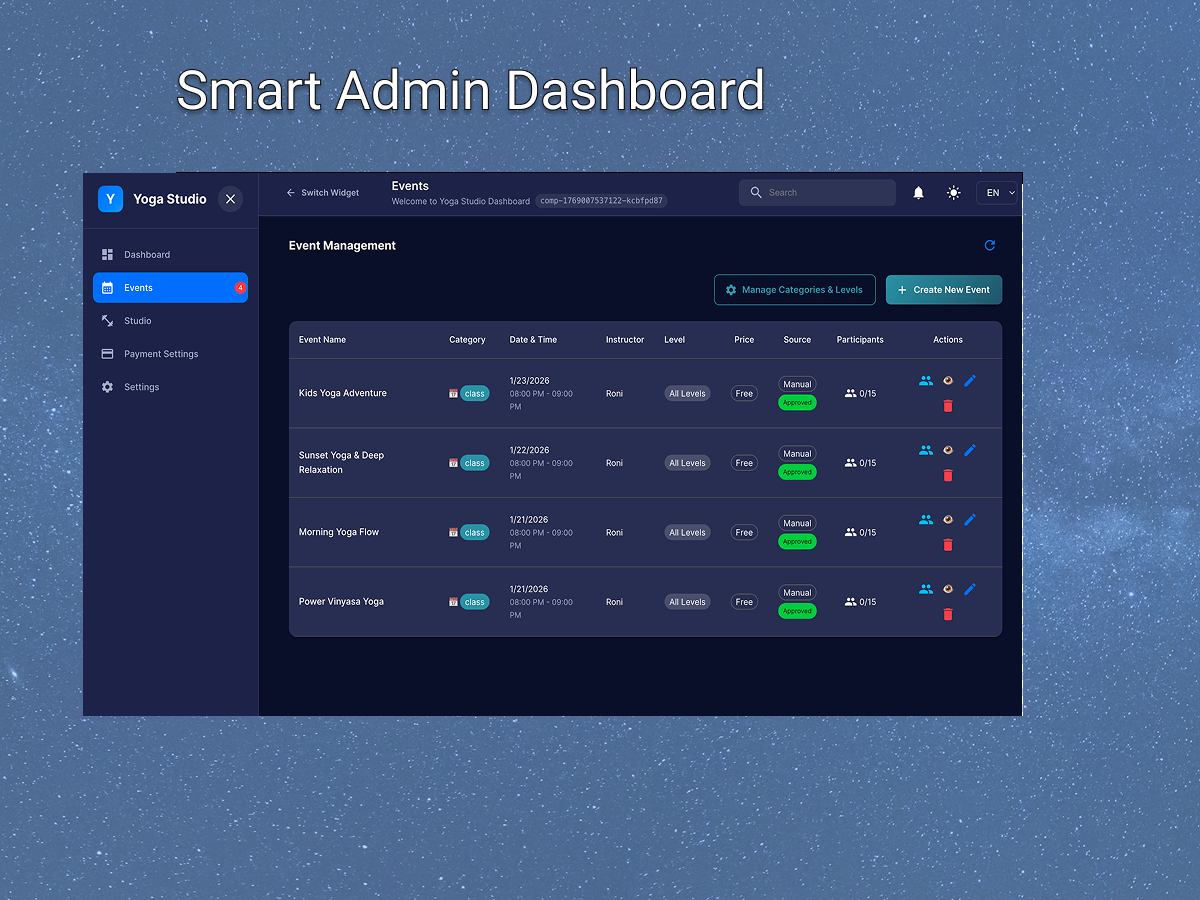Click 1/23/2026 date in Kids Yoga row
The width and height of the screenshot is (1200, 900).
[x=529, y=381]
